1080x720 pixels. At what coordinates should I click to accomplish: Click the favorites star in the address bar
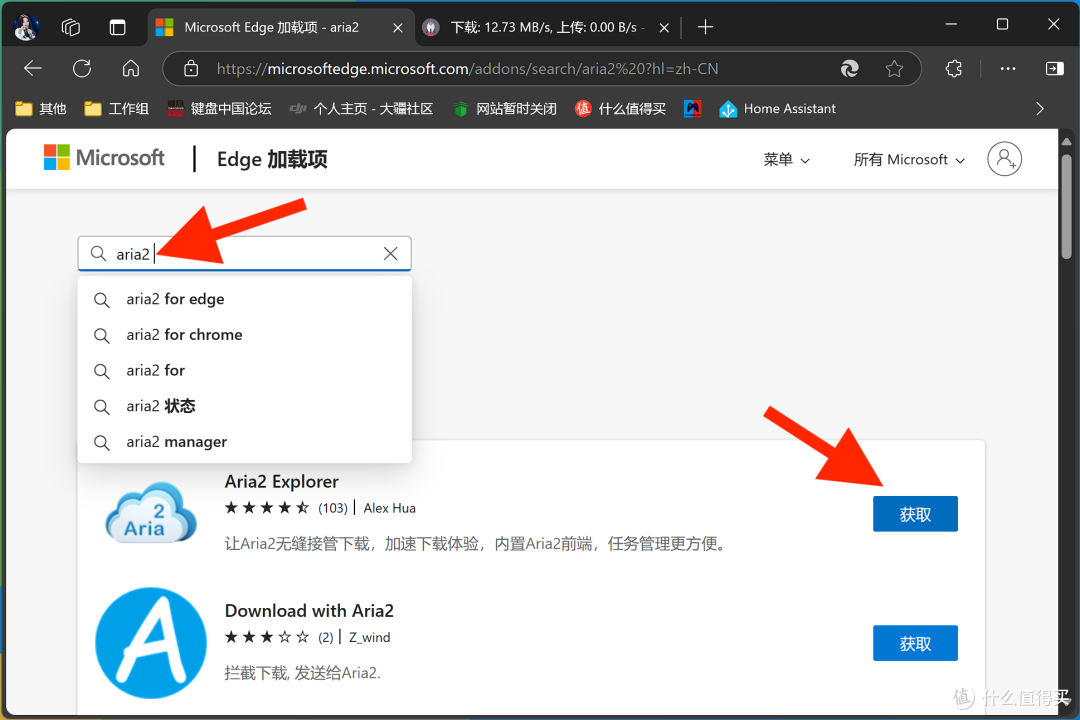(894, 68)
